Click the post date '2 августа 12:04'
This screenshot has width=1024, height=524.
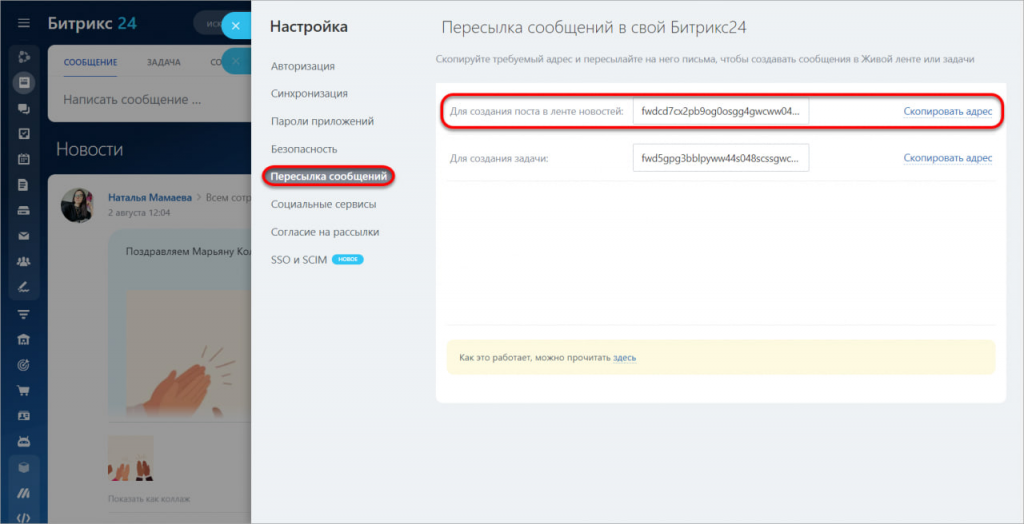pos(139,213)
